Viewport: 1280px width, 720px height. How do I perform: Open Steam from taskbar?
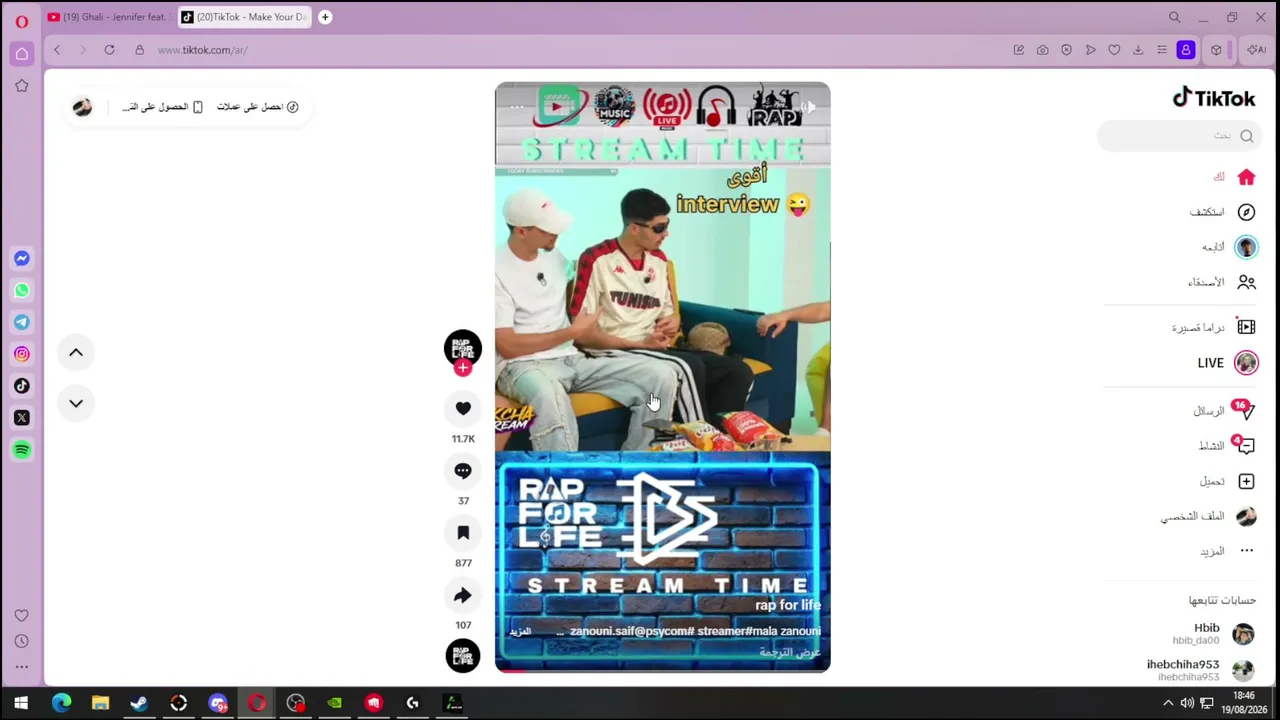point(139,703)
